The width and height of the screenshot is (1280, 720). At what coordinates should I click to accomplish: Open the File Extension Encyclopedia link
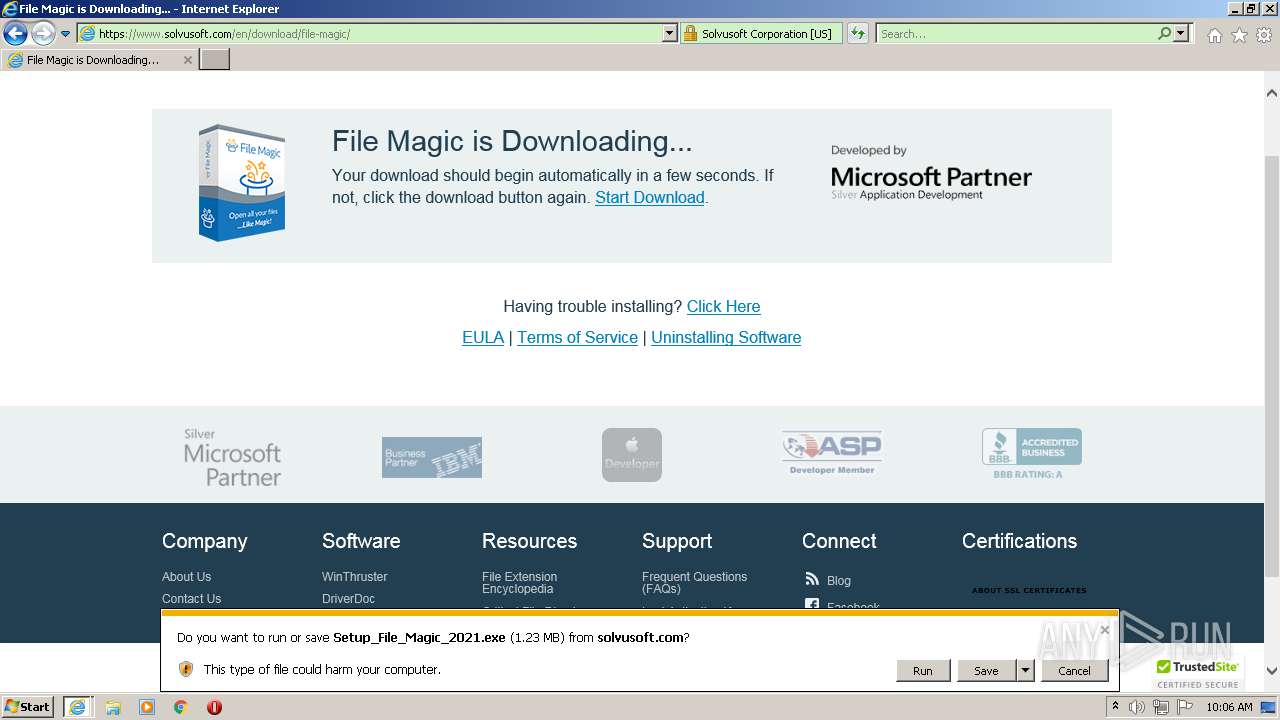pos(519,583)
